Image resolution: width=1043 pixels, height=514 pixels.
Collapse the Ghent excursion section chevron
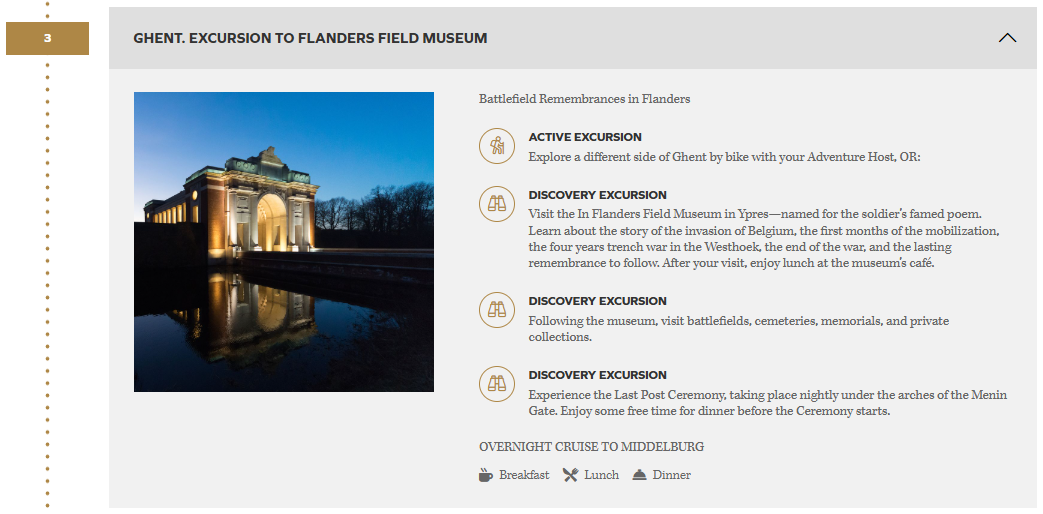click(x=1007, y=38)
